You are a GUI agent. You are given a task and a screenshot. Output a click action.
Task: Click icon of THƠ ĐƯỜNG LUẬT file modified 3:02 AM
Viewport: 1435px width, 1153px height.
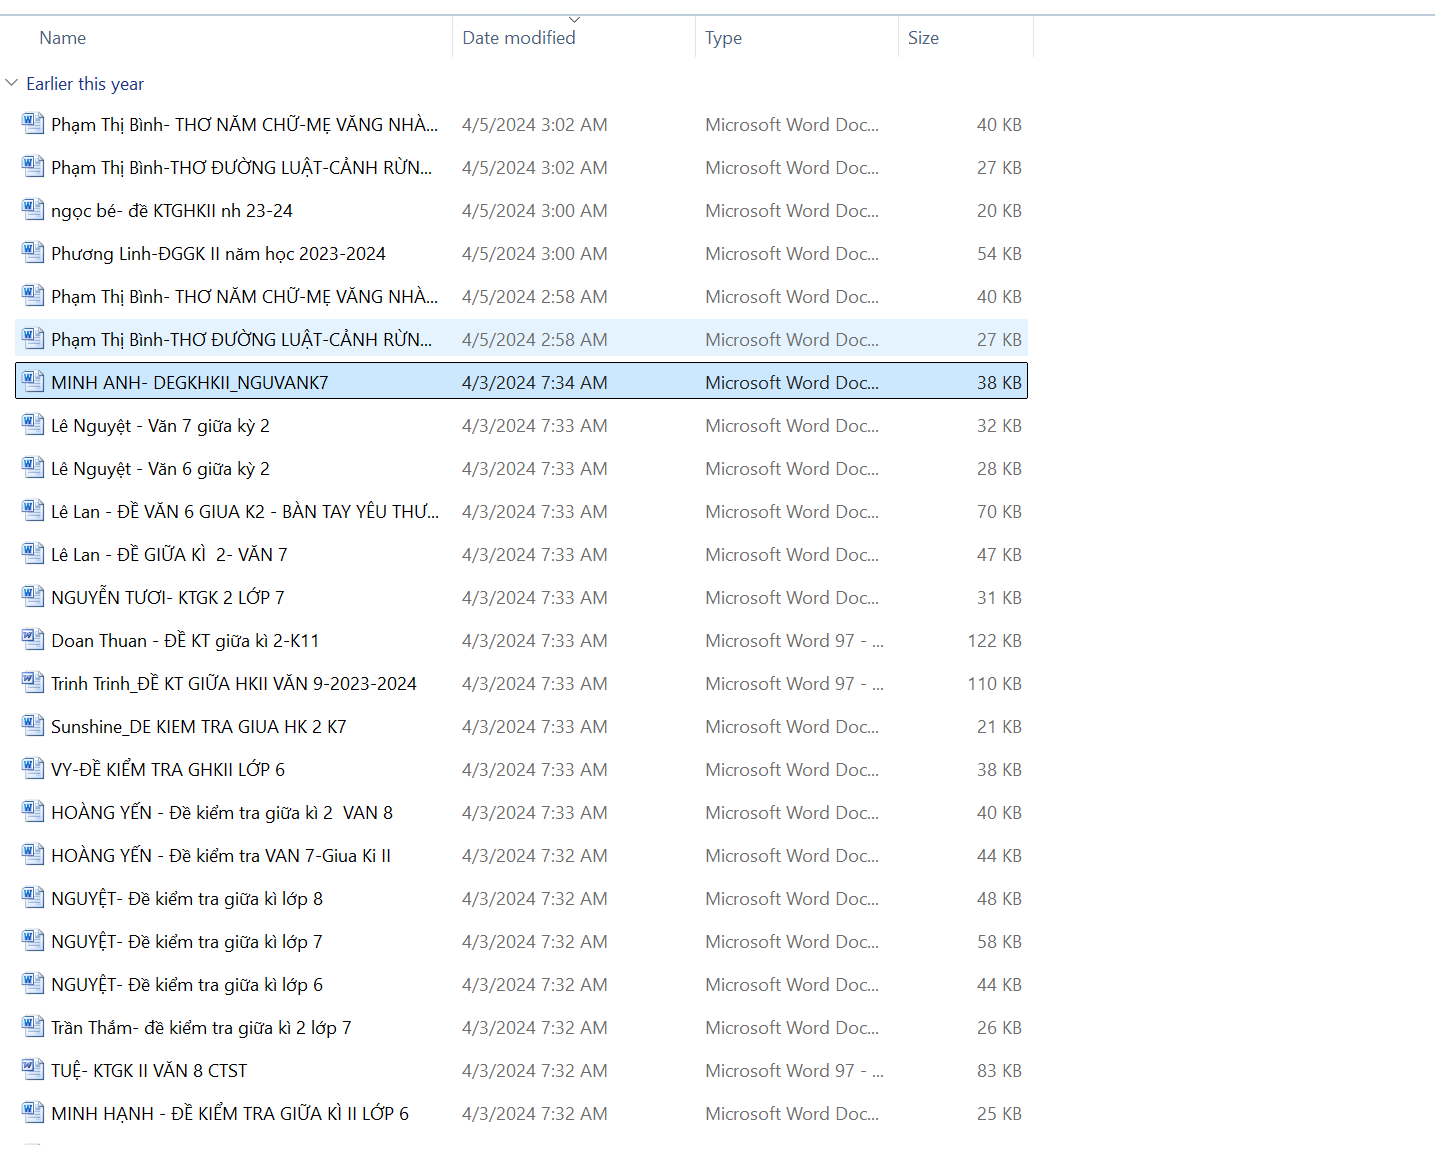point(33,167)
